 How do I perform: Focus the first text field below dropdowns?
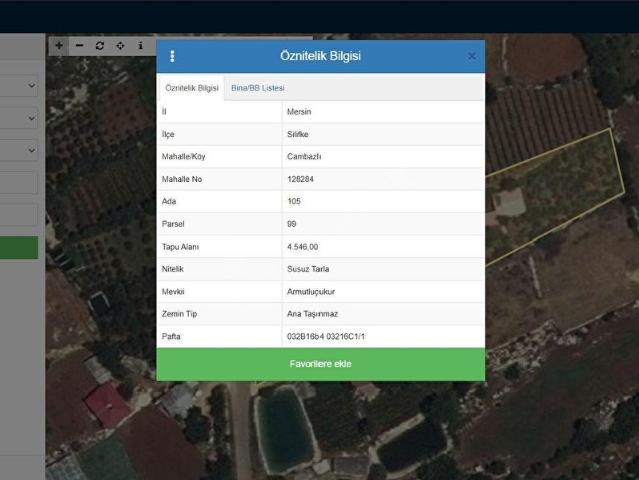(18, 183)
